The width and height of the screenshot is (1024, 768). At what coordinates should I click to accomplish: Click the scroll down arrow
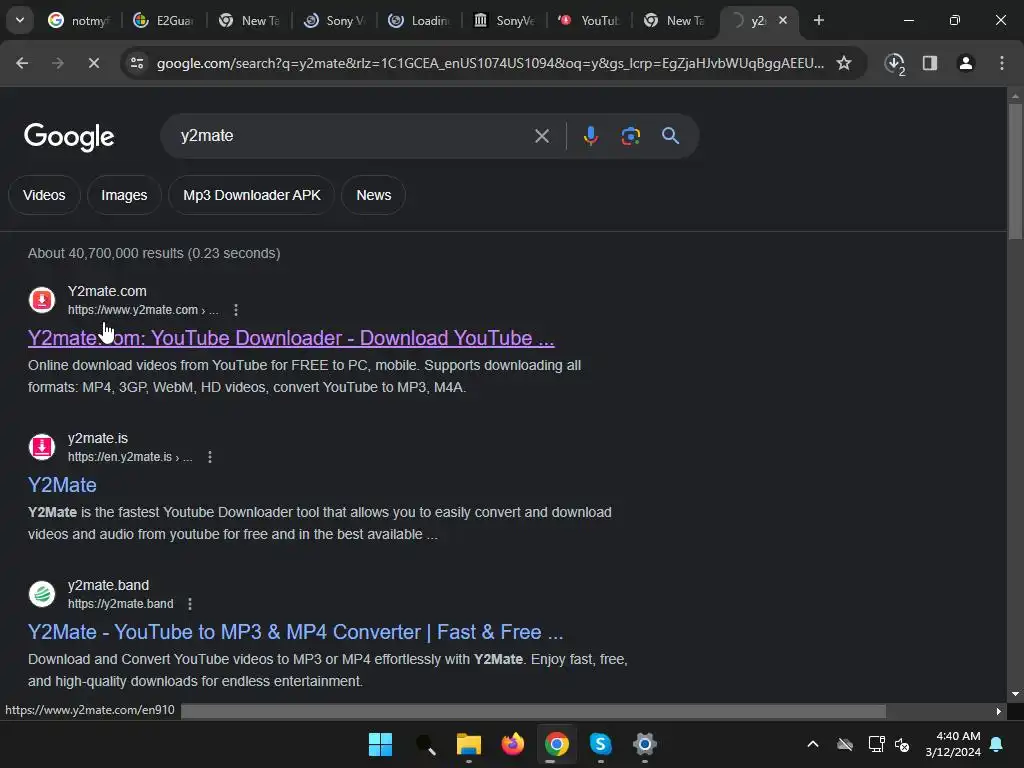point(1015,694)
